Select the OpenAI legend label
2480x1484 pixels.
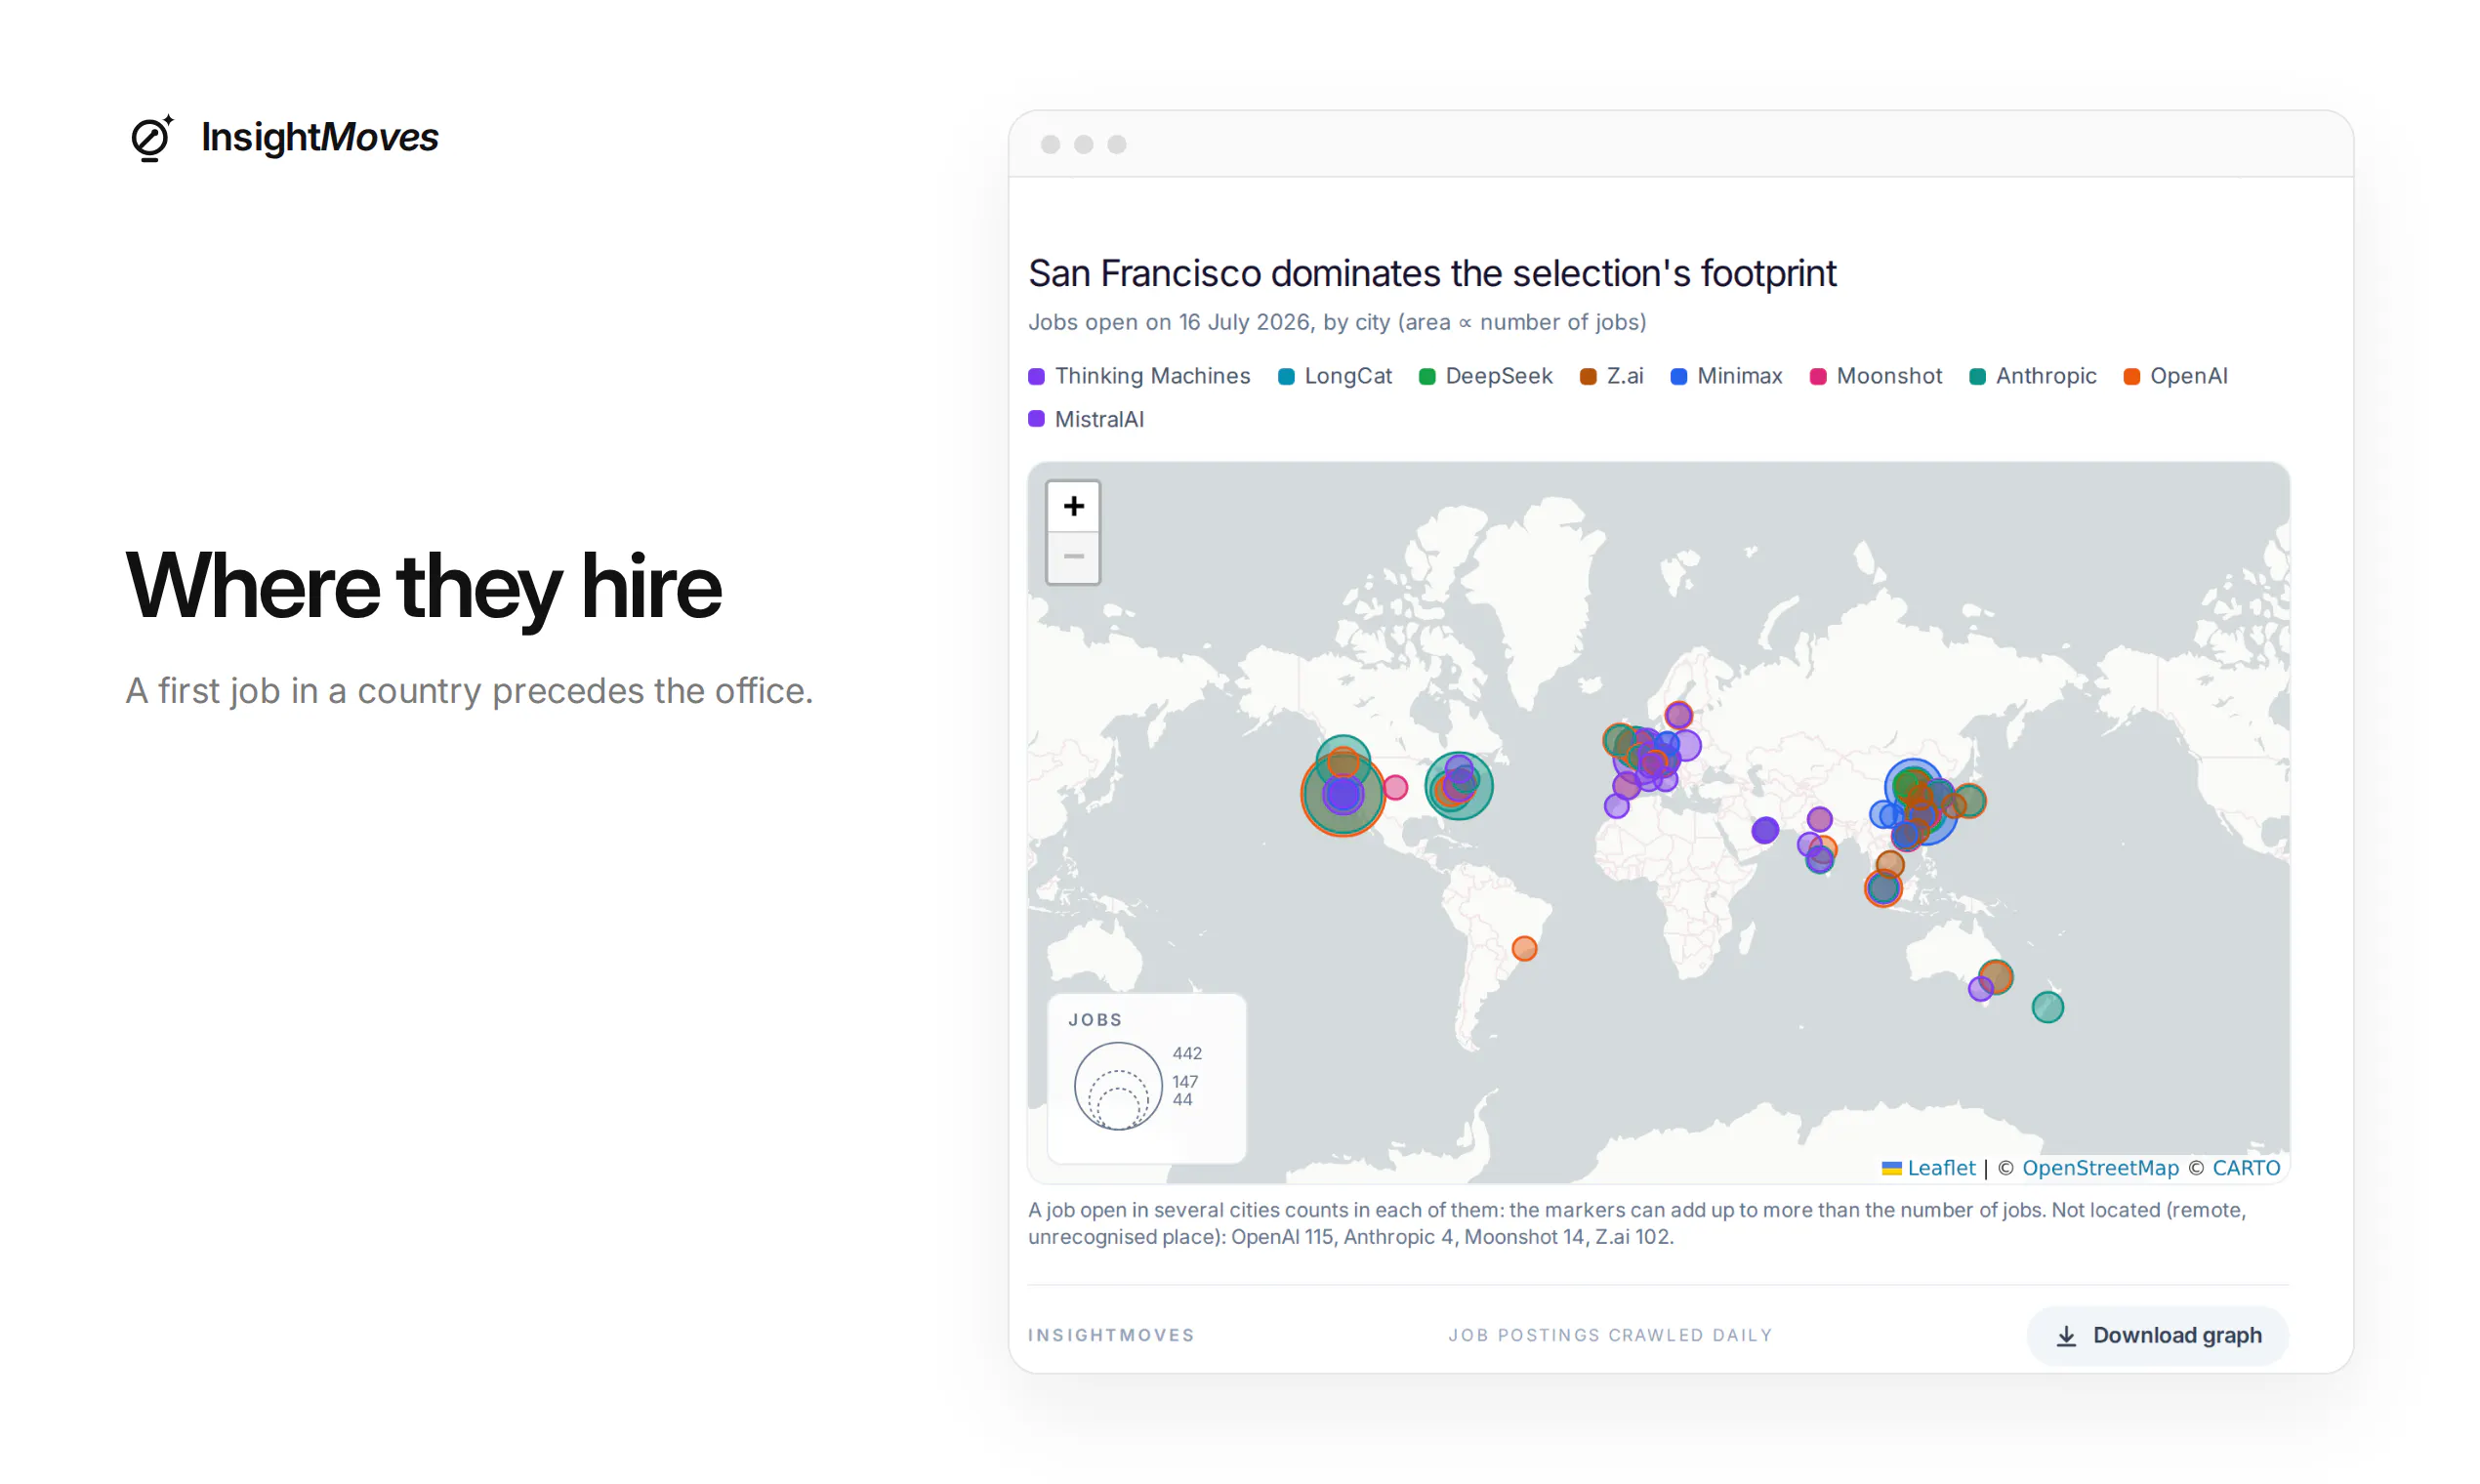tap(2189, 376)
